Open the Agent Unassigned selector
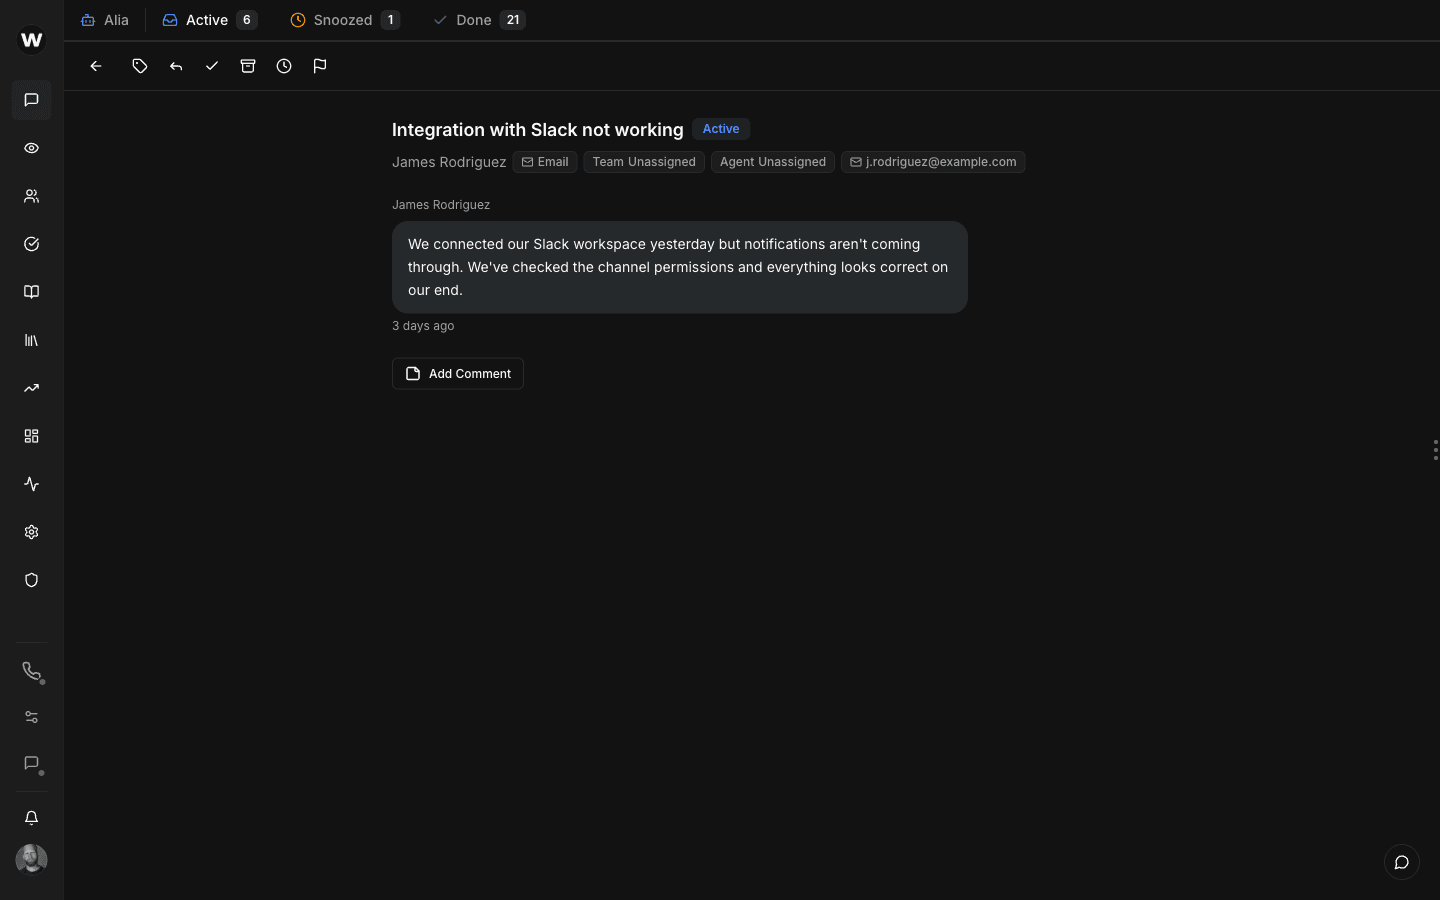Image resolution: width=1440 pixels, height=900 pixels. point(772,161)
